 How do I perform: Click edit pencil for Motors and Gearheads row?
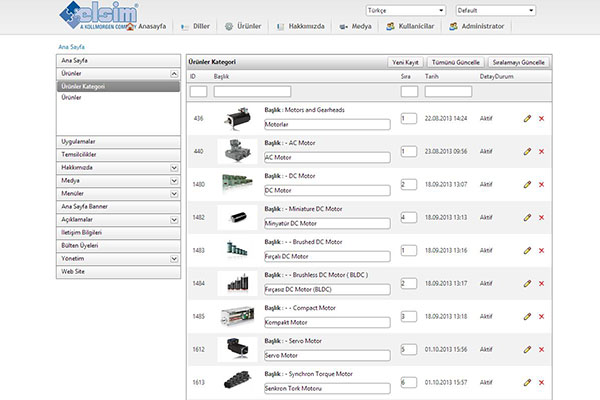pyautogui.click(x=527, y=118)
